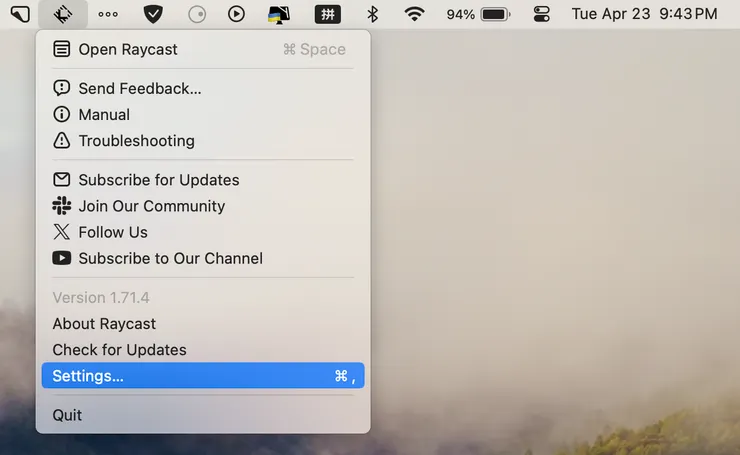Select Send Feedback... menu entry

pos(203,88)
